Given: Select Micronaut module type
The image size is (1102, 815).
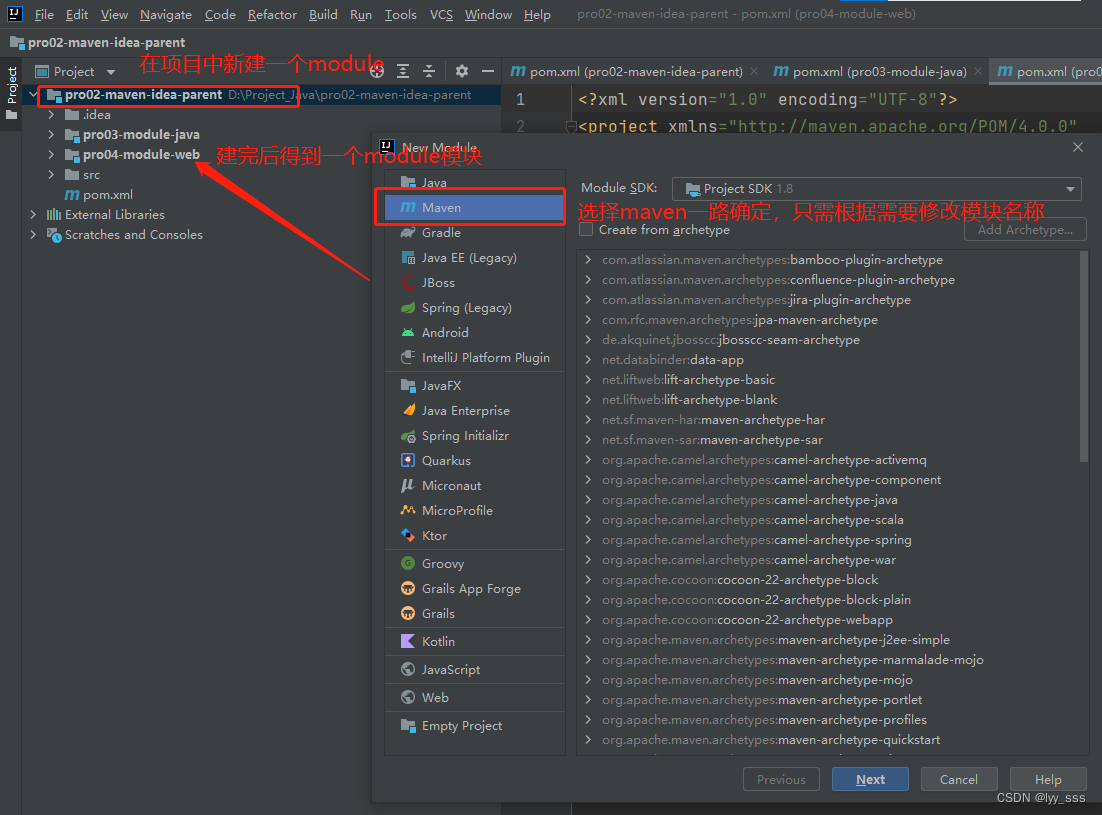Looking at the screenshot, I should click(475, 485).
